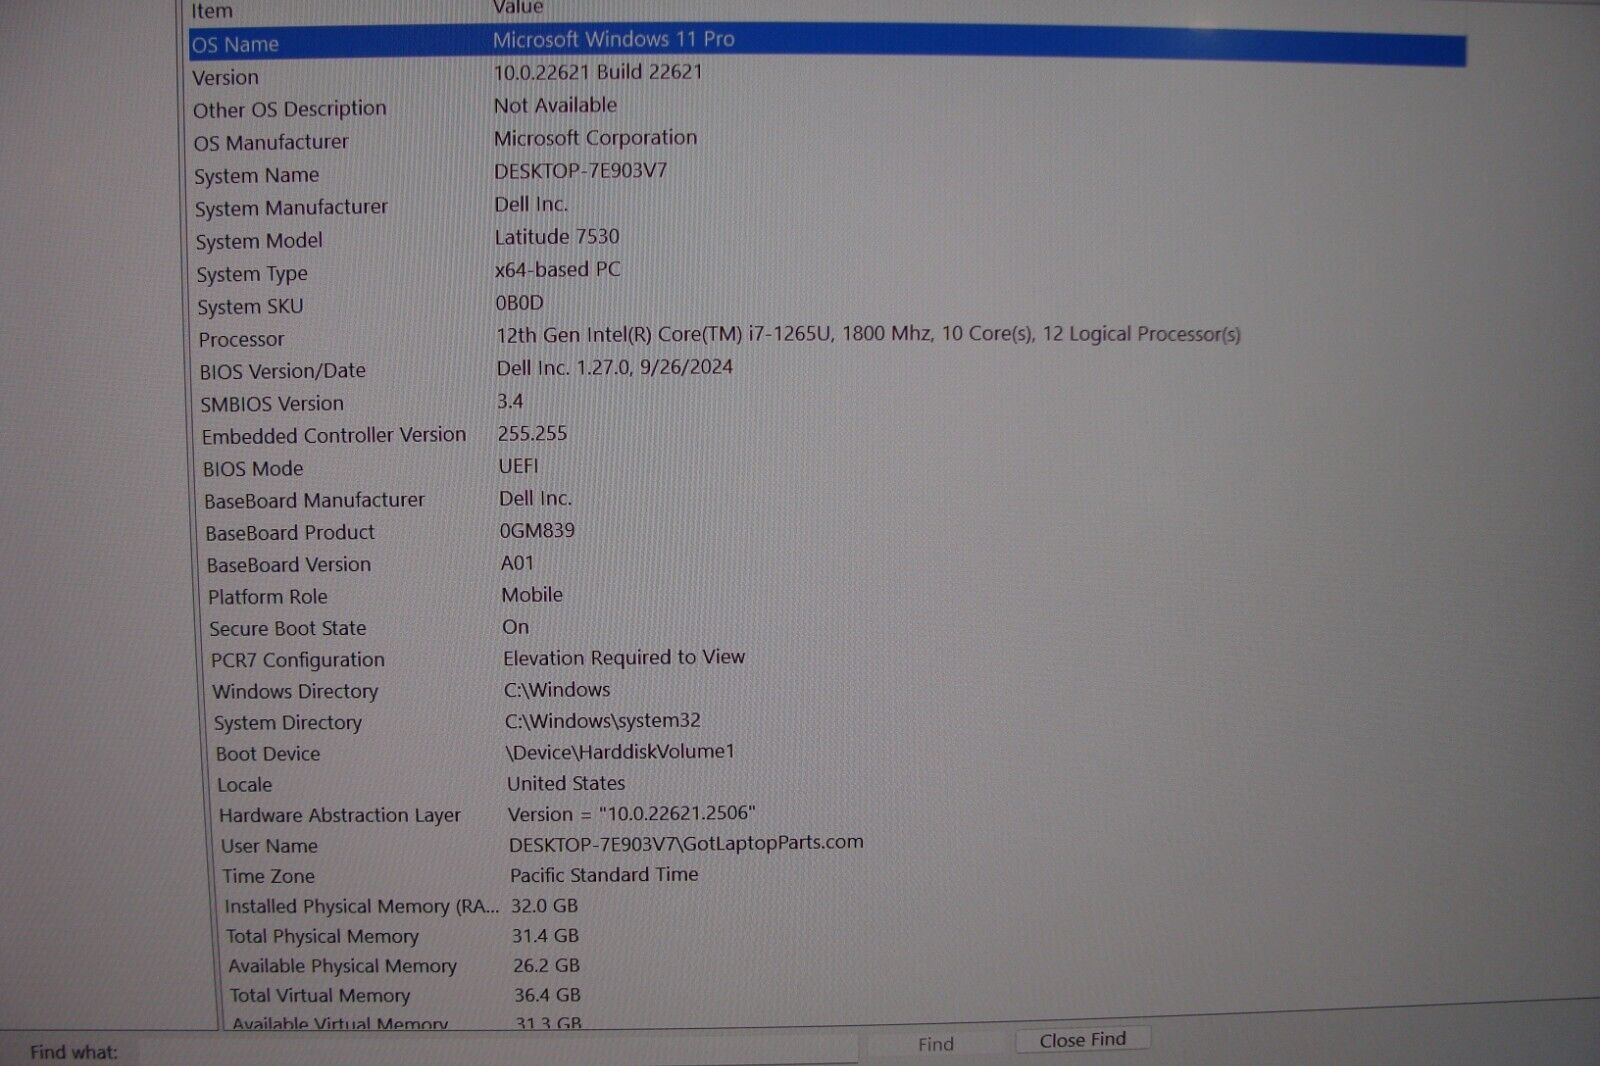Select the PCR7 Configuration row
Screen dimensions: 1600x1066
coord(297,660)
